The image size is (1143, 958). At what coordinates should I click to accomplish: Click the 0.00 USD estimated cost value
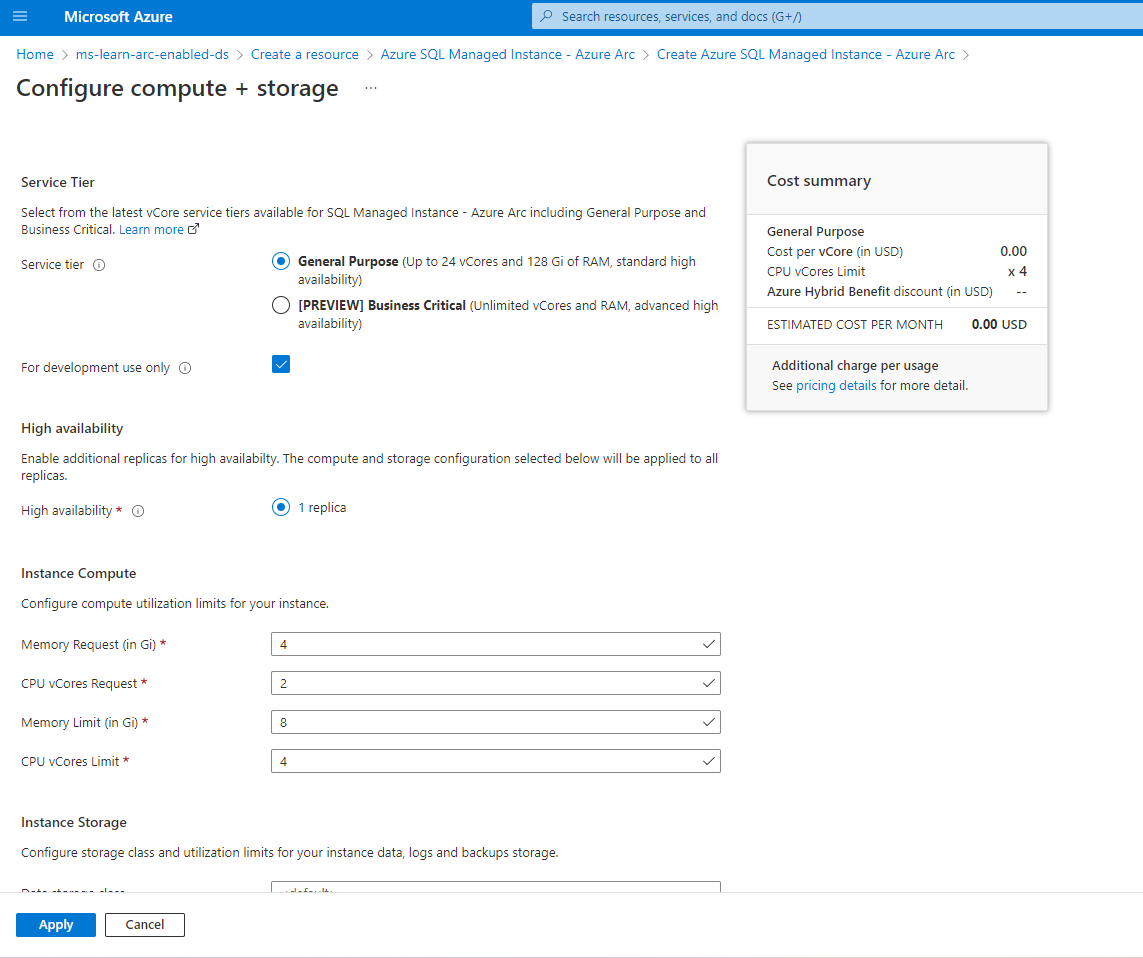[999, 324]
